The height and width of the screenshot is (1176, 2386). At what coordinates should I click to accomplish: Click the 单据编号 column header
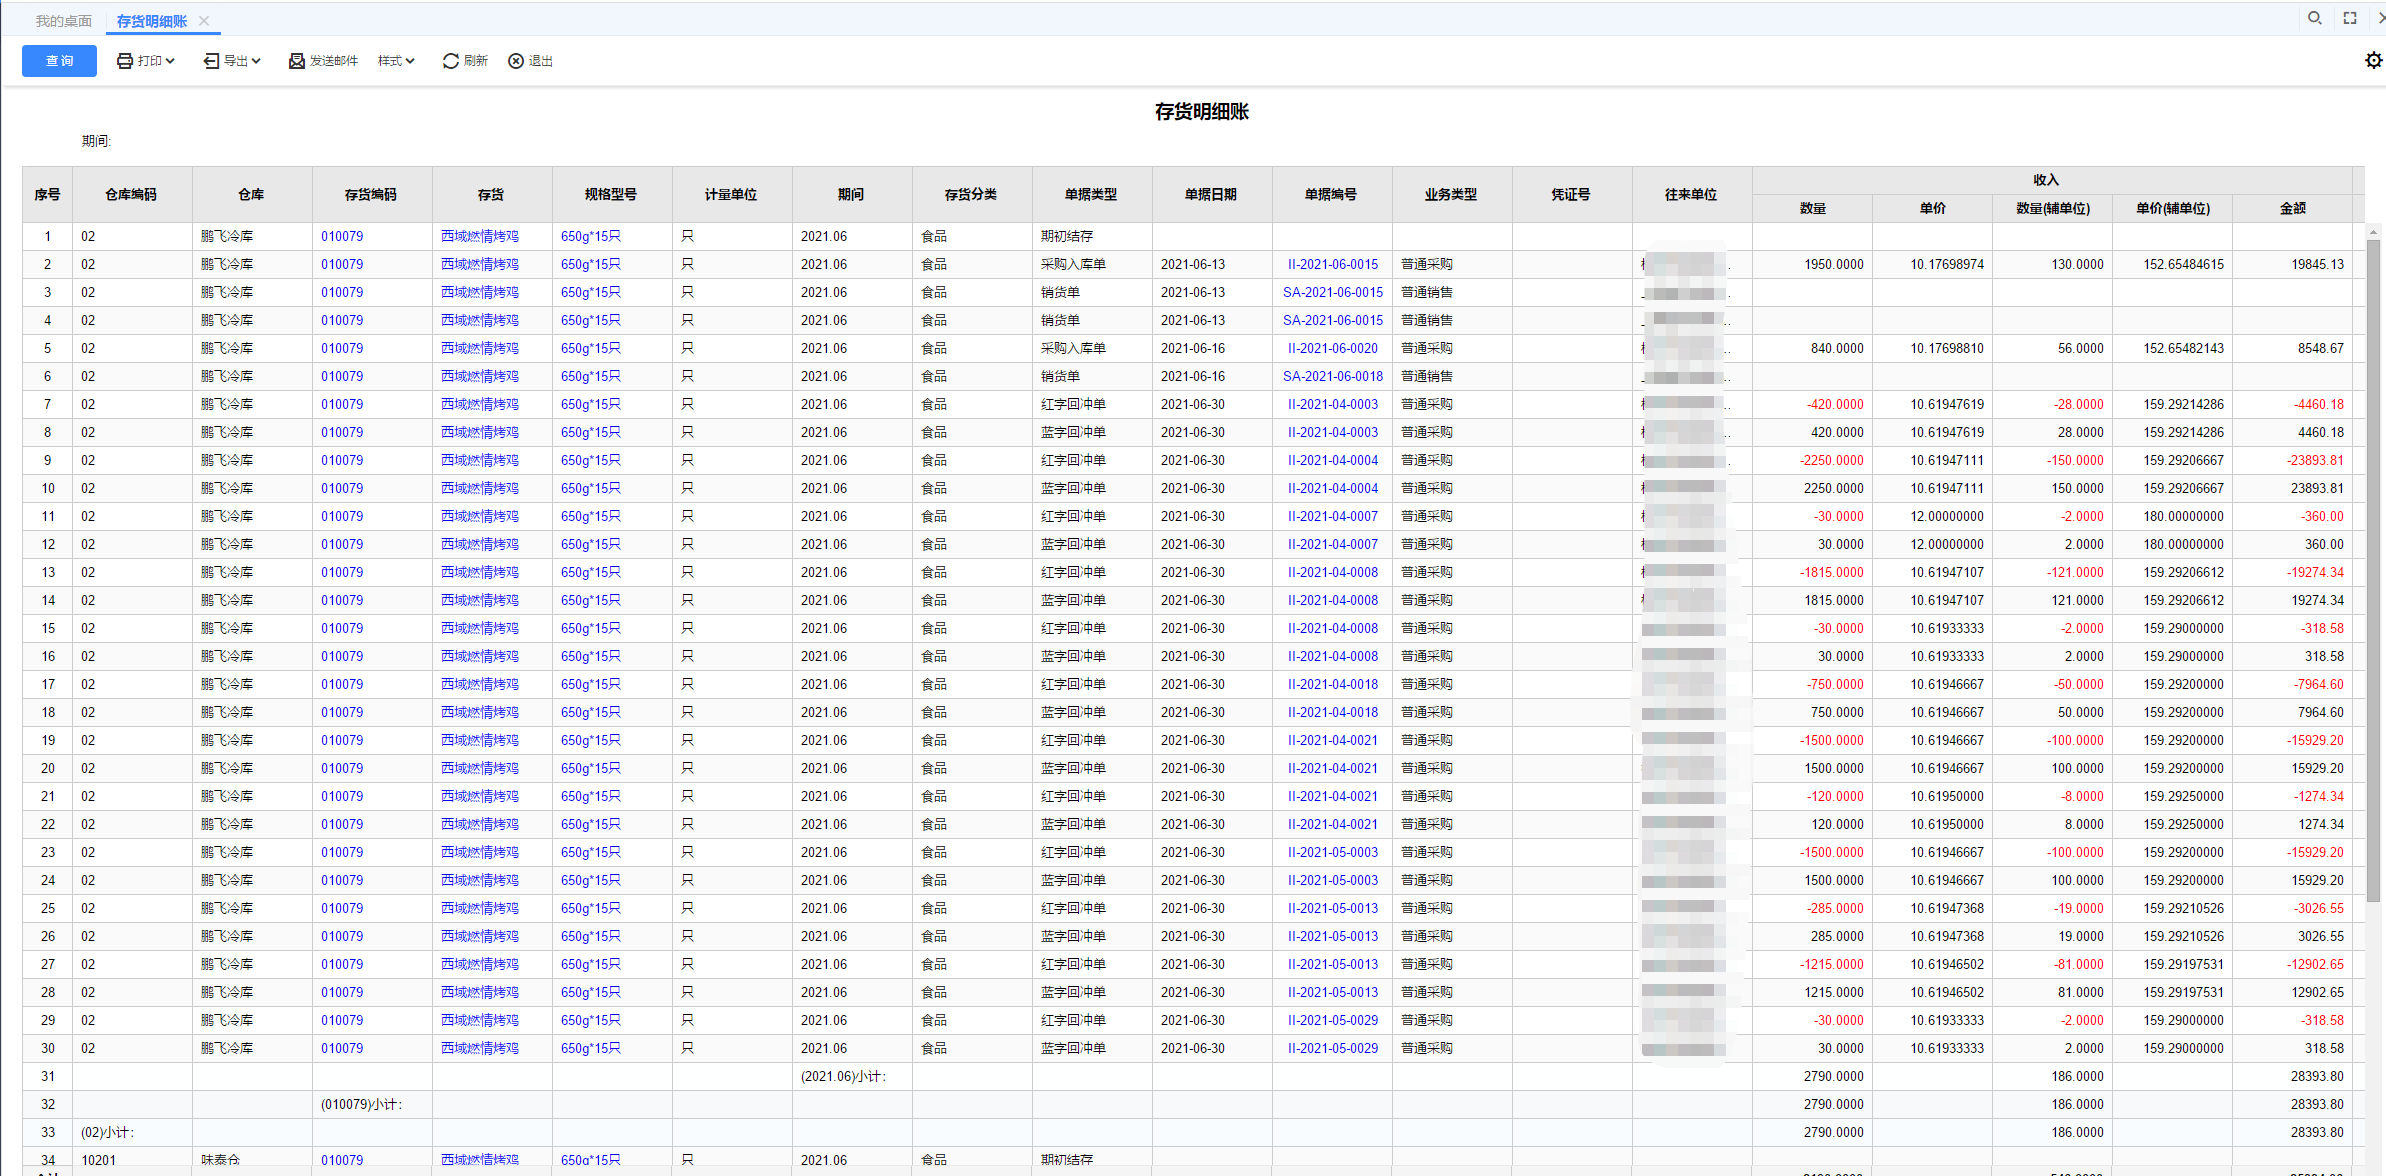pyautogui.click(x=1331, y=195)
